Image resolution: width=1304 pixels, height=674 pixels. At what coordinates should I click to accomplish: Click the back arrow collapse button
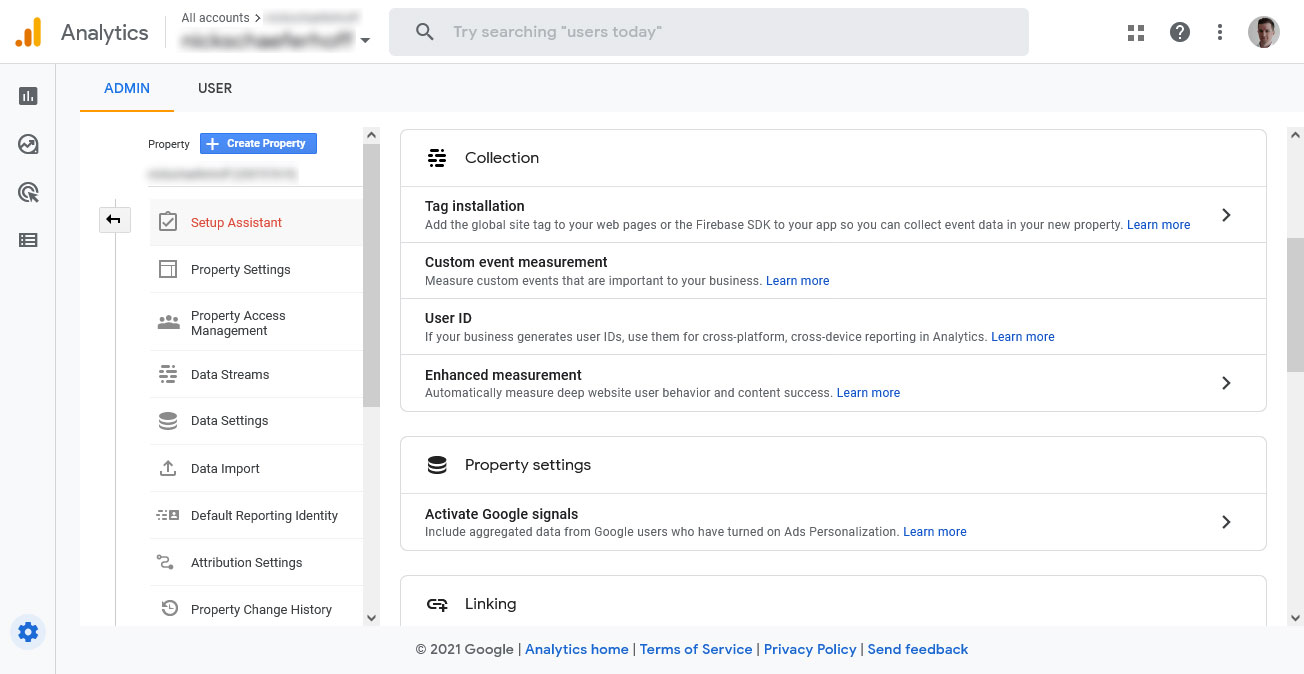coord(115,219)
